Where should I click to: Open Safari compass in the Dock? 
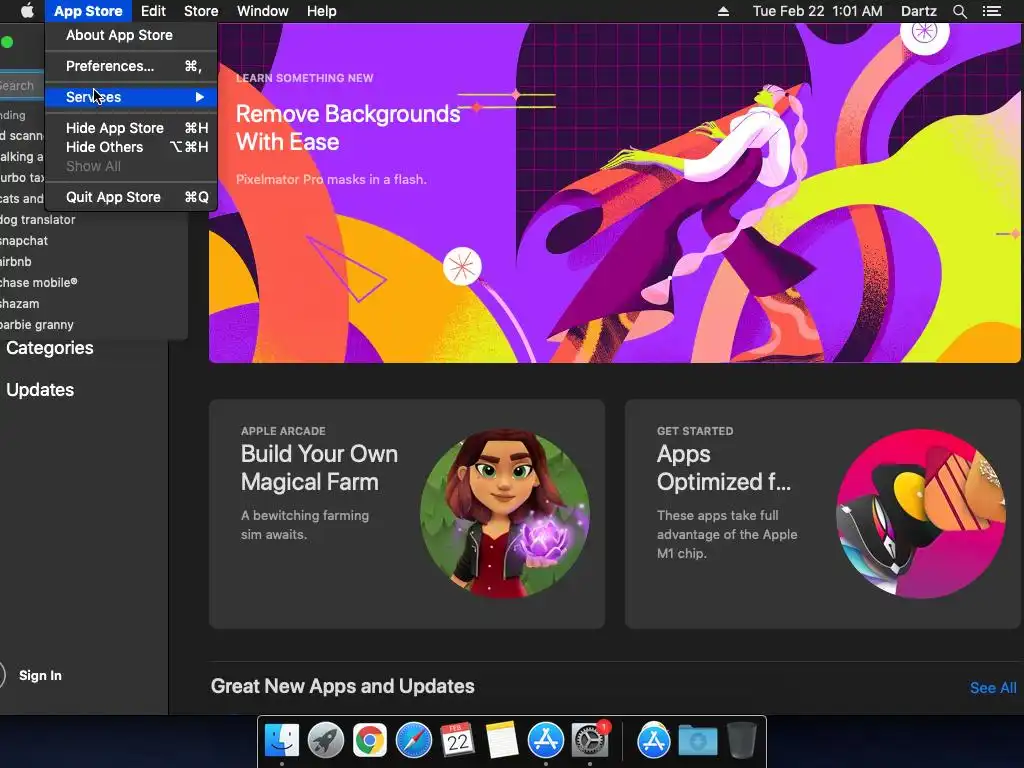coord(413,741)
